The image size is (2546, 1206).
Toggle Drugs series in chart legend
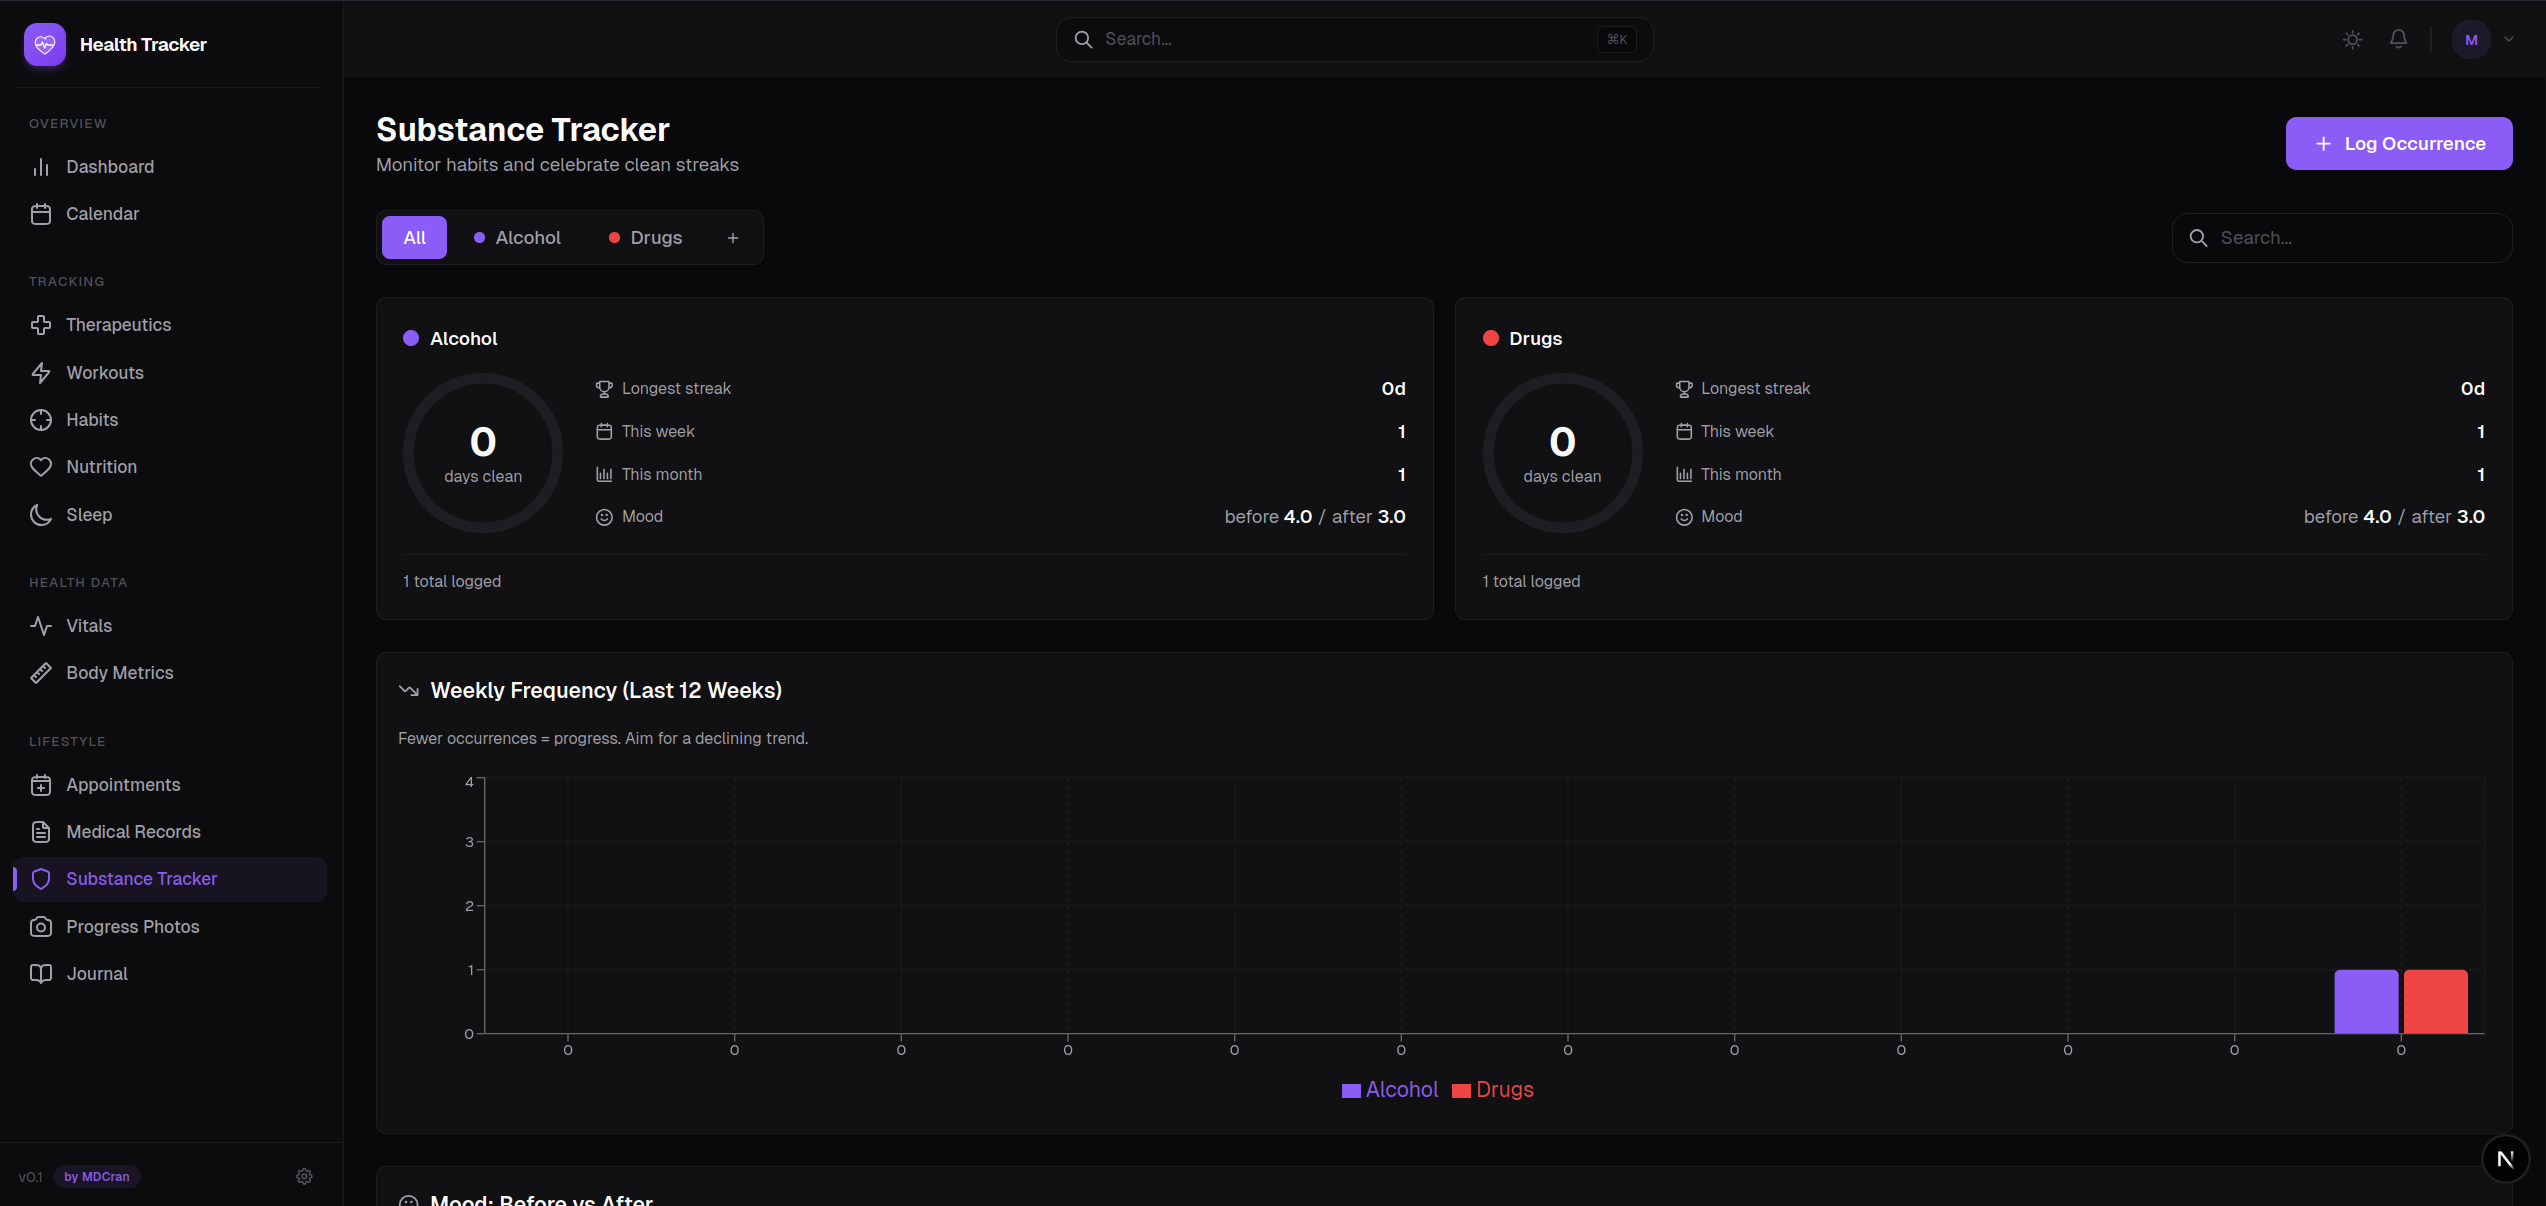(x=1493, y=1090)
